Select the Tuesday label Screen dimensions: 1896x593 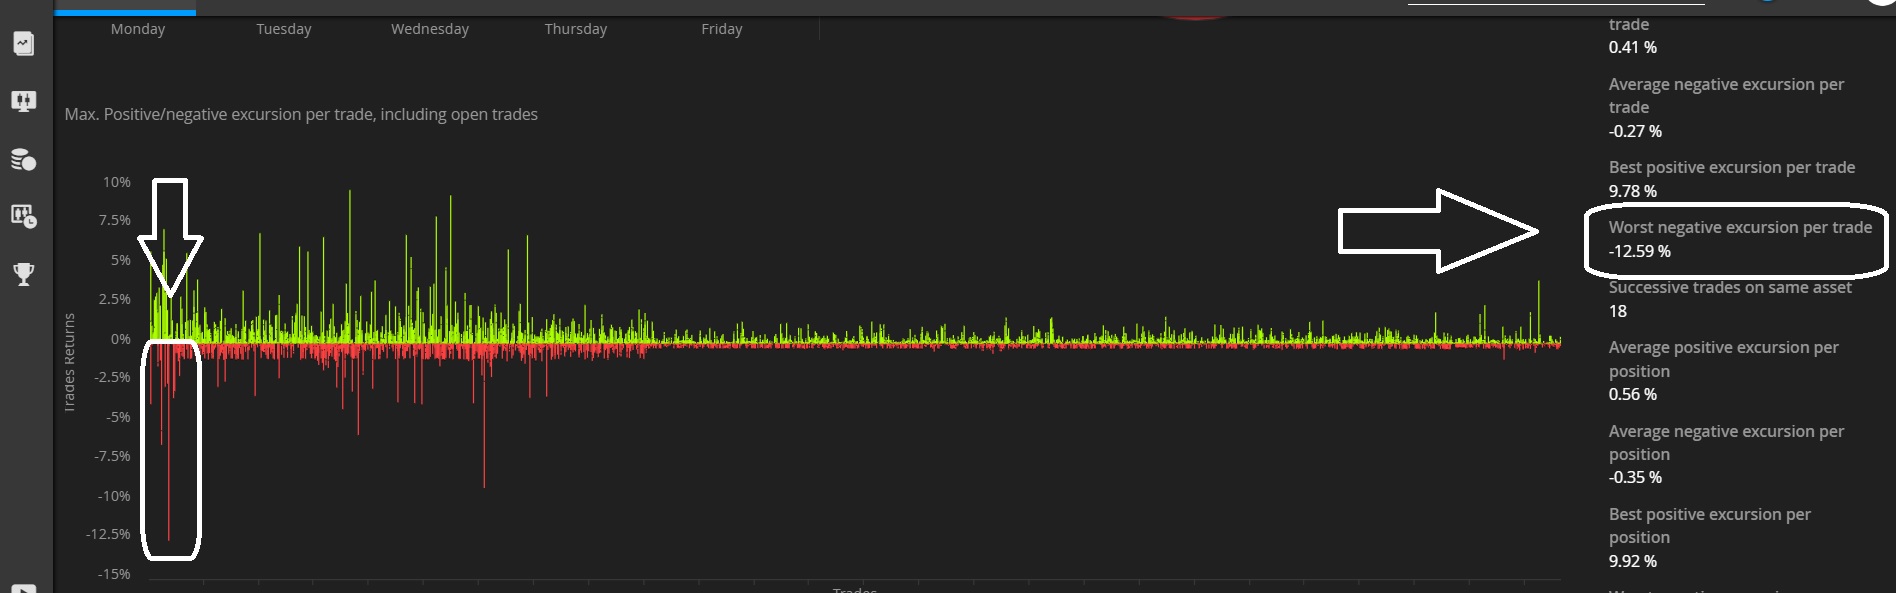click(284, 29)
